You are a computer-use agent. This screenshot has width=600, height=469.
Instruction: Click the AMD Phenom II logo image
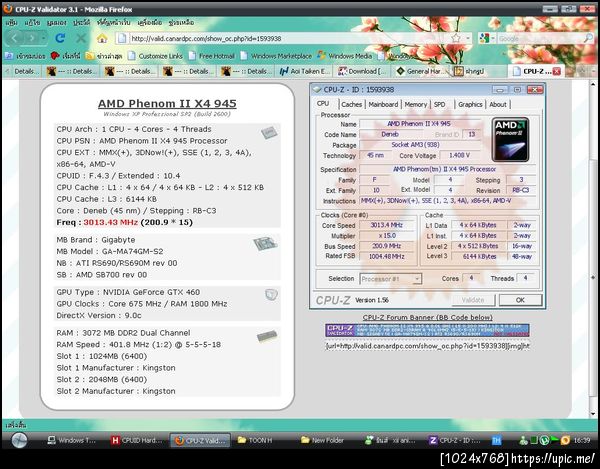click(510, 140)
